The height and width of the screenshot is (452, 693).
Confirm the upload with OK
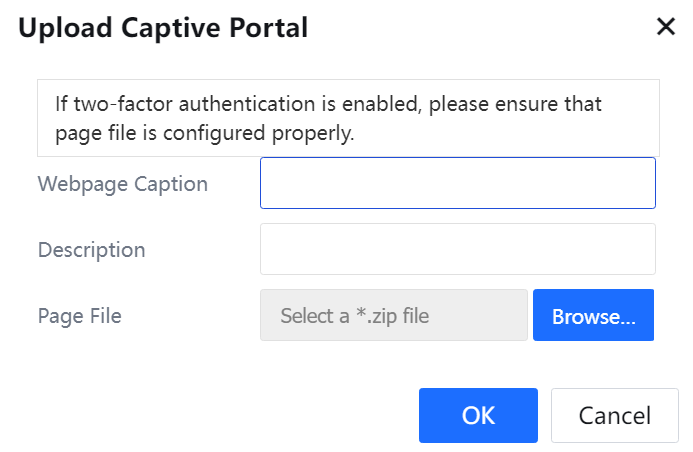point(478,415)
